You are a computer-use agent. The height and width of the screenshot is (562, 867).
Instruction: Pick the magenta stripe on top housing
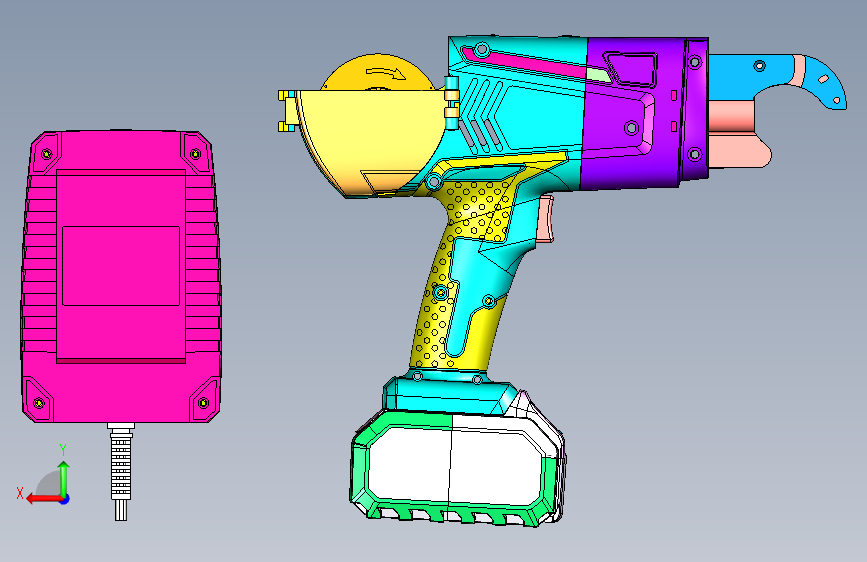click(525, 62)
